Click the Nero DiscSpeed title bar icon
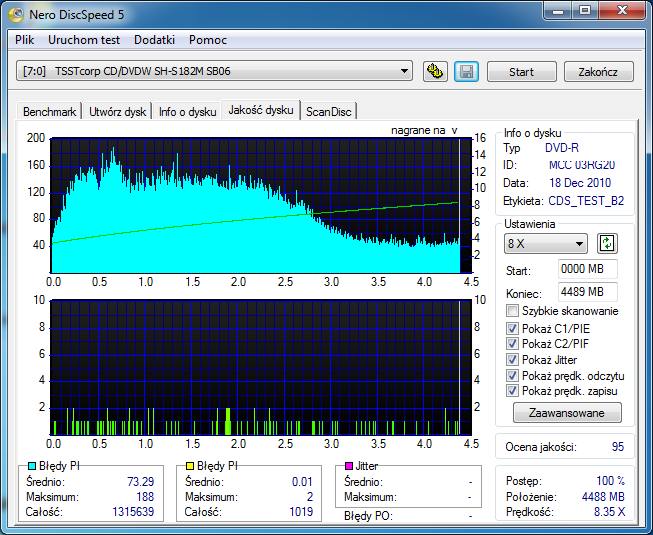The width and height of the screenshot is (653, 535). tap(16, 15)
